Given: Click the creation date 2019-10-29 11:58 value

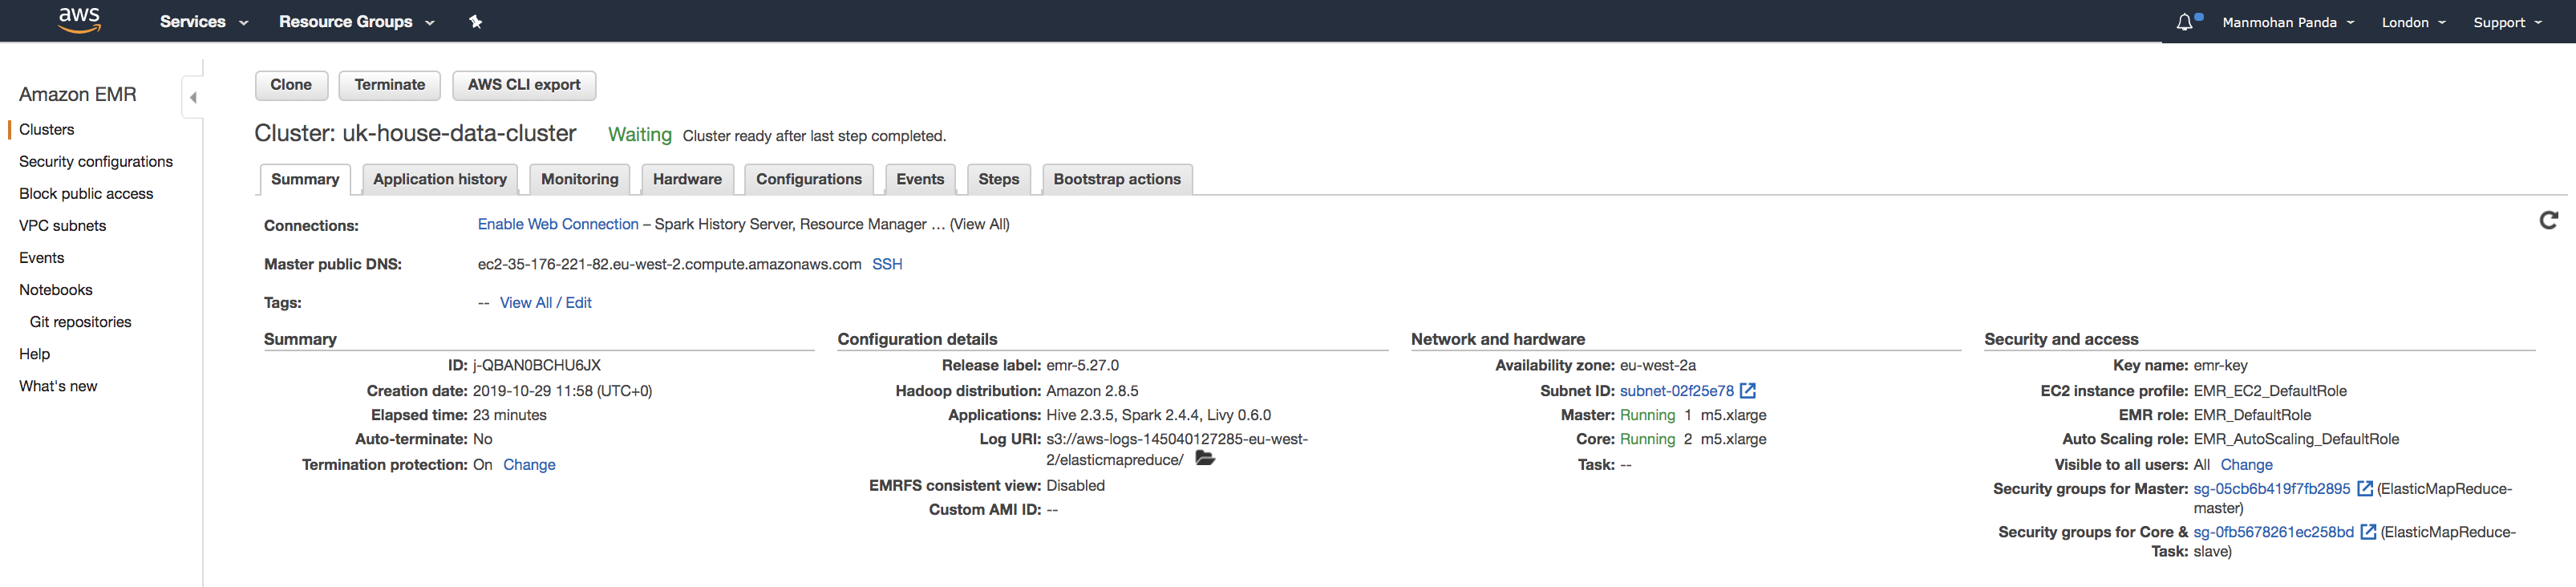Looking at the screenshot, I should point(562,391).
